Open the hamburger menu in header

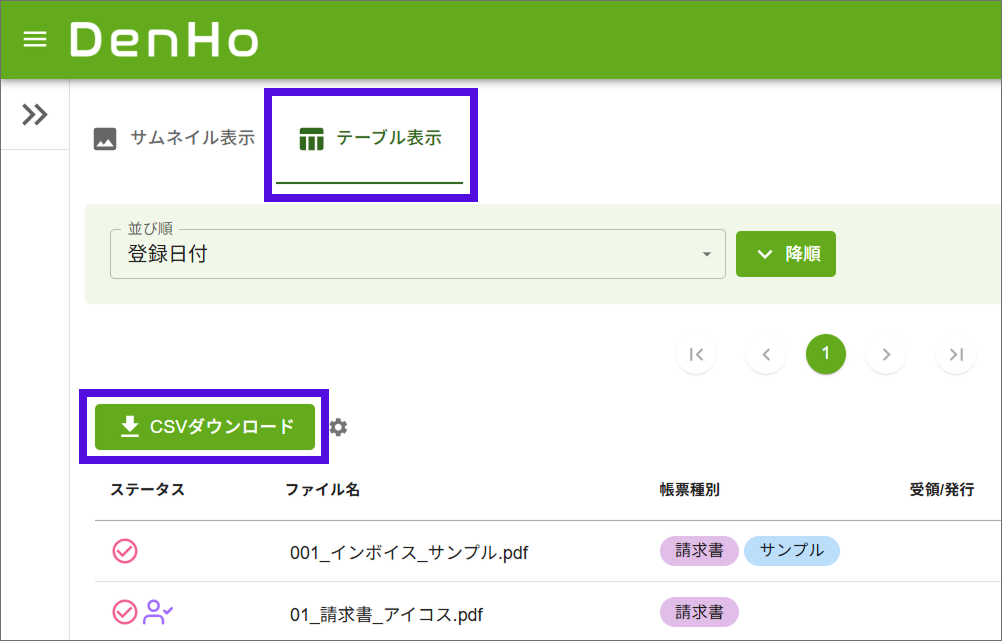tap(35, 40)
